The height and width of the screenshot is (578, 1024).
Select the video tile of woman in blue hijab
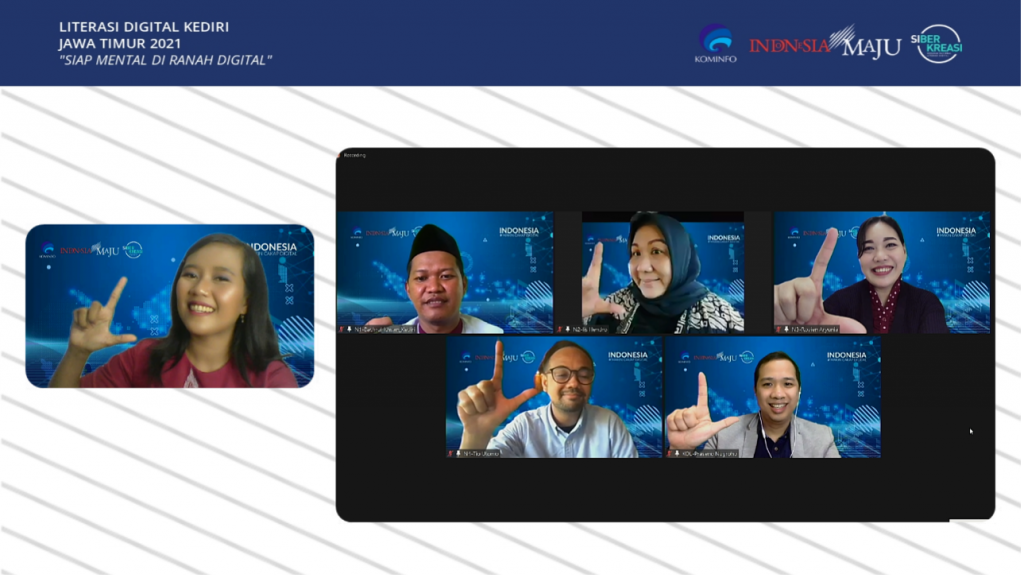pyautogui.click(x=663, y=271)
